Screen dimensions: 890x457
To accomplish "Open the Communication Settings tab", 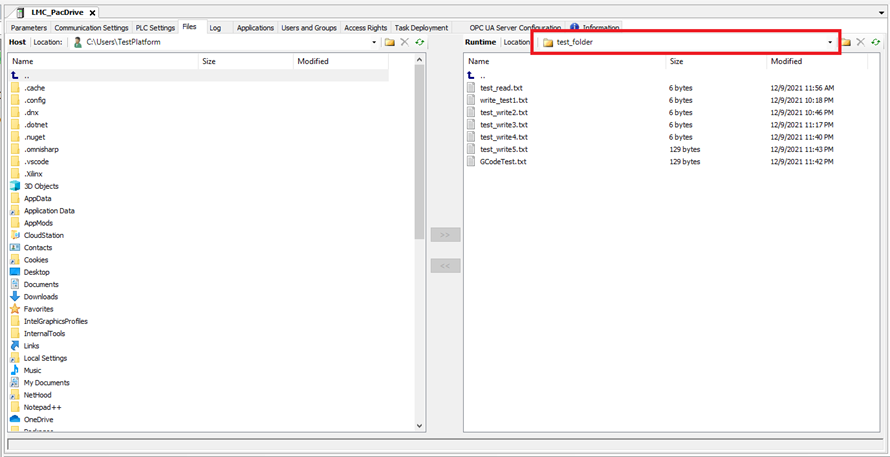I will pos(91,28).
